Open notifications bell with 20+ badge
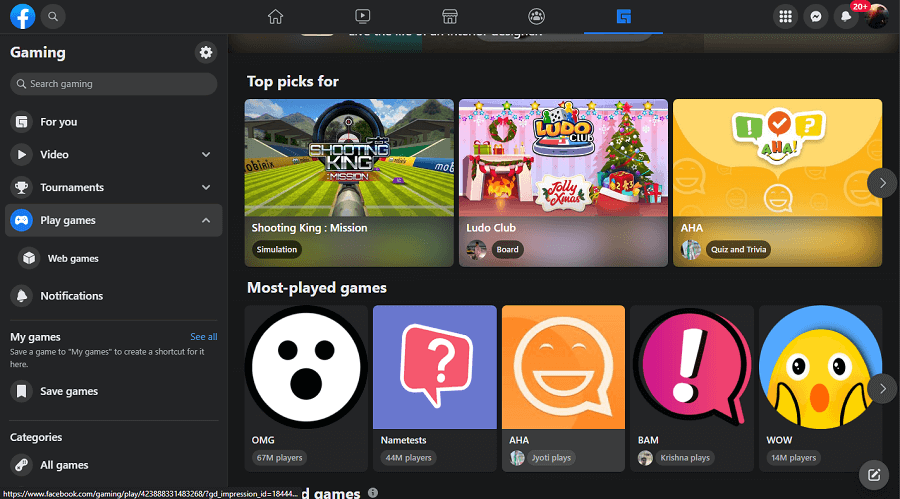This screenshot has width=900, height=499. [846, 17]
